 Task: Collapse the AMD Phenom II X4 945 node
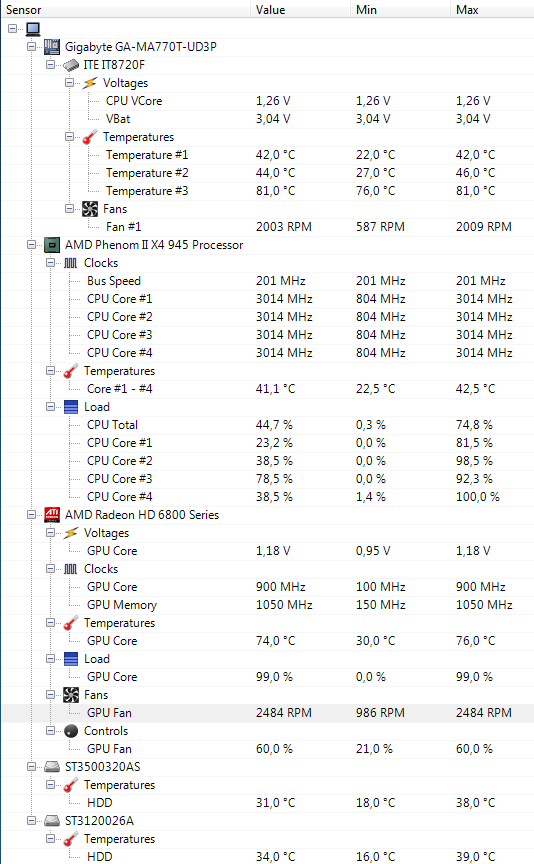[x=31, y=245]
